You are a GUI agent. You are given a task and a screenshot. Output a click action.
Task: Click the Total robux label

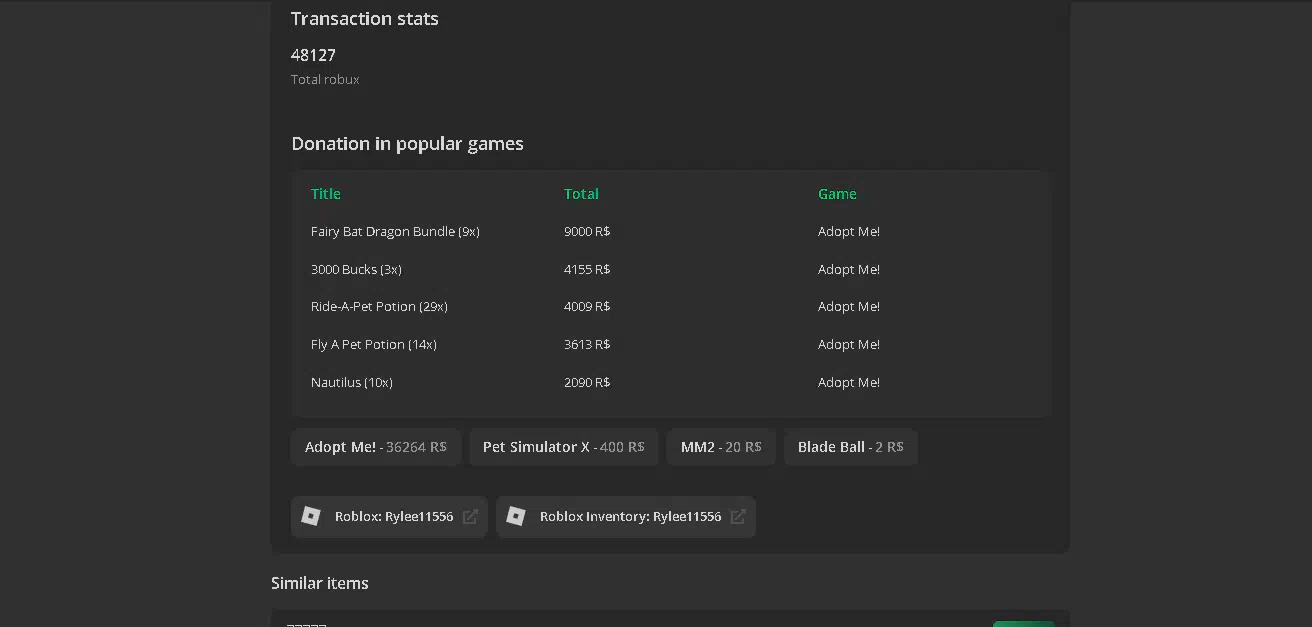[x=325, y=80]
